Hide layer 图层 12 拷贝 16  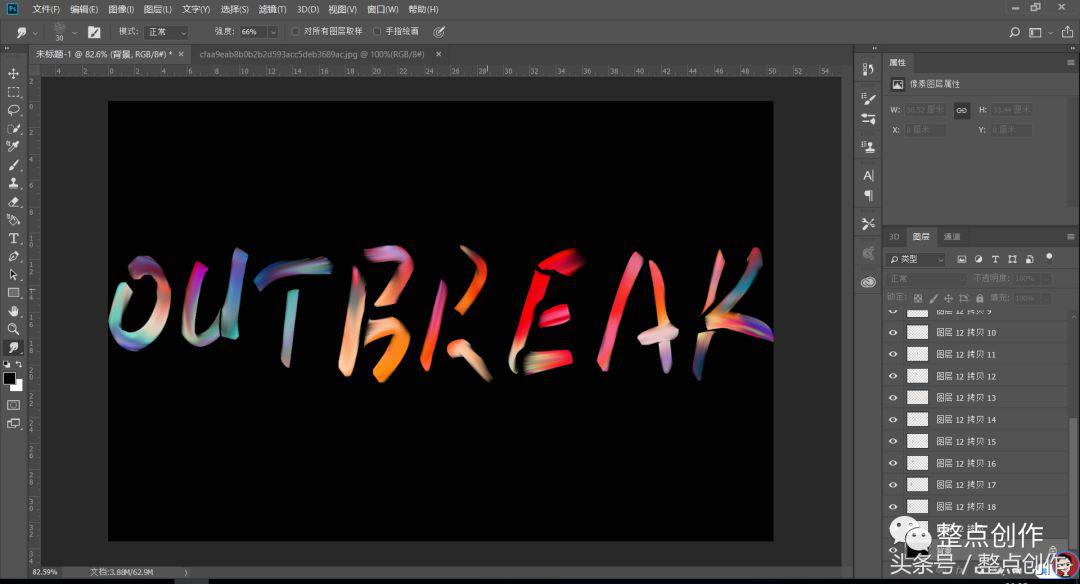pos(893,463)
